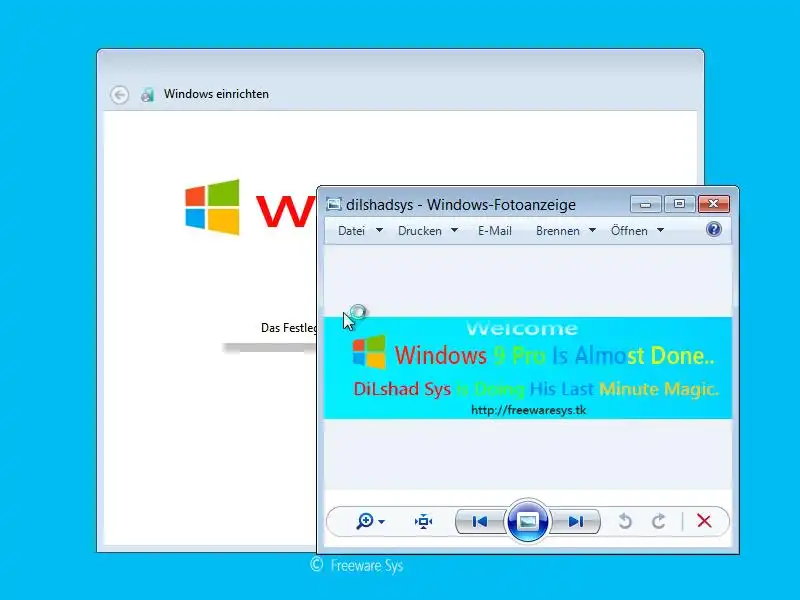Screen dimensions: 800x600
Task: Fit image to window size
Action: click(x=423, y=521)
